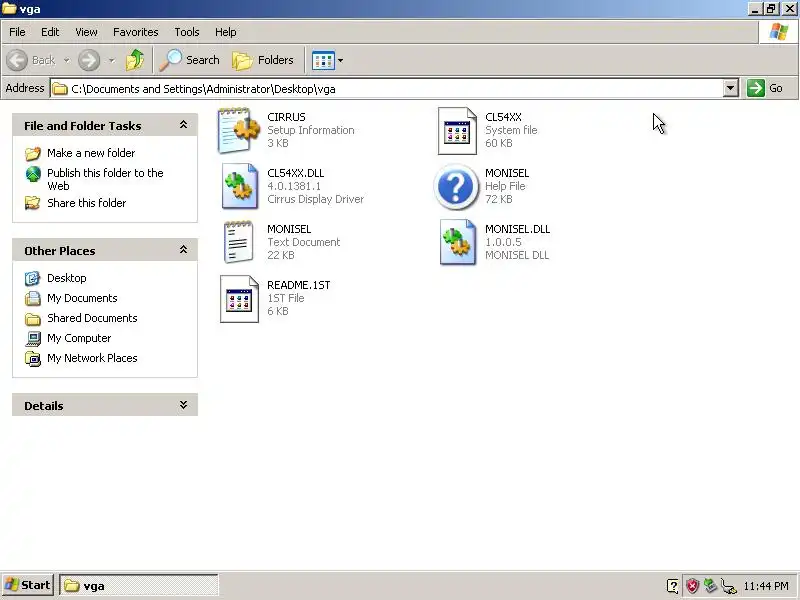
Task: Open My Network Places link
Action: click(92, 358)
